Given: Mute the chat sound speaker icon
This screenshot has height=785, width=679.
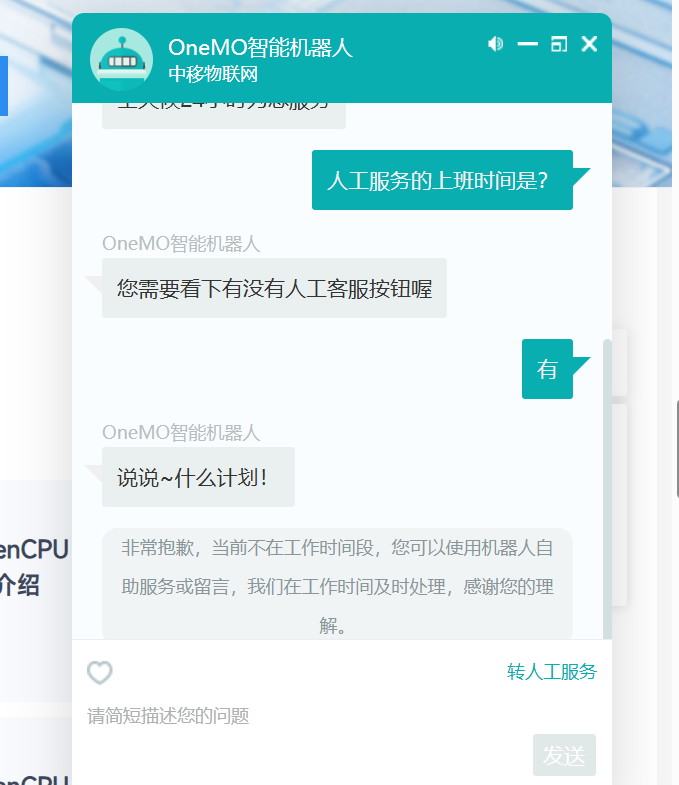Looking at the screenshot, I should pyautogui.click(x=495, y=44).
